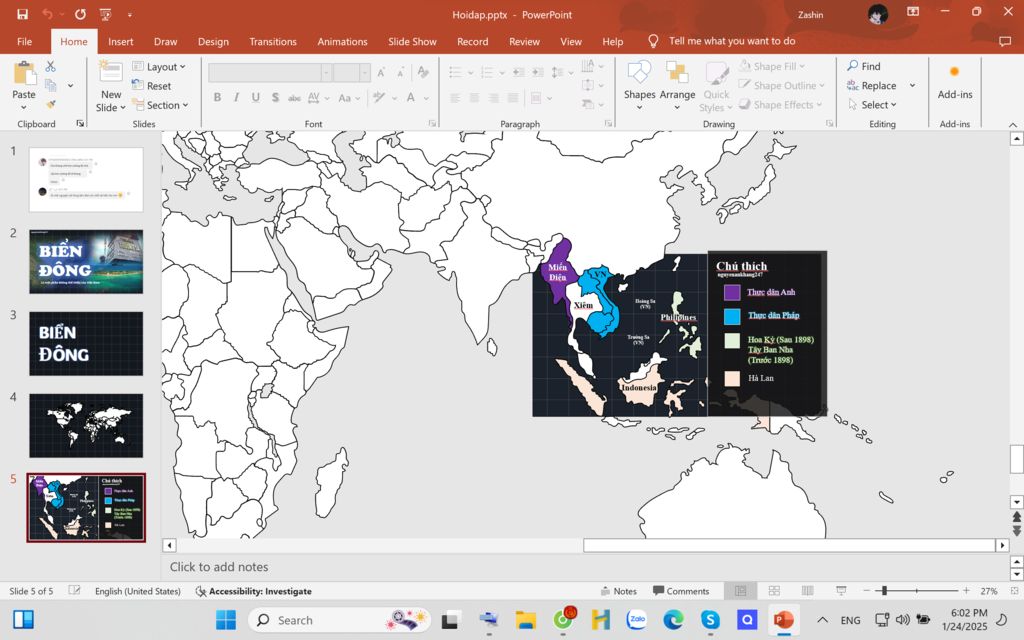Click the Add-ins icon
The image size is (1024, 640).
[954, 80]
